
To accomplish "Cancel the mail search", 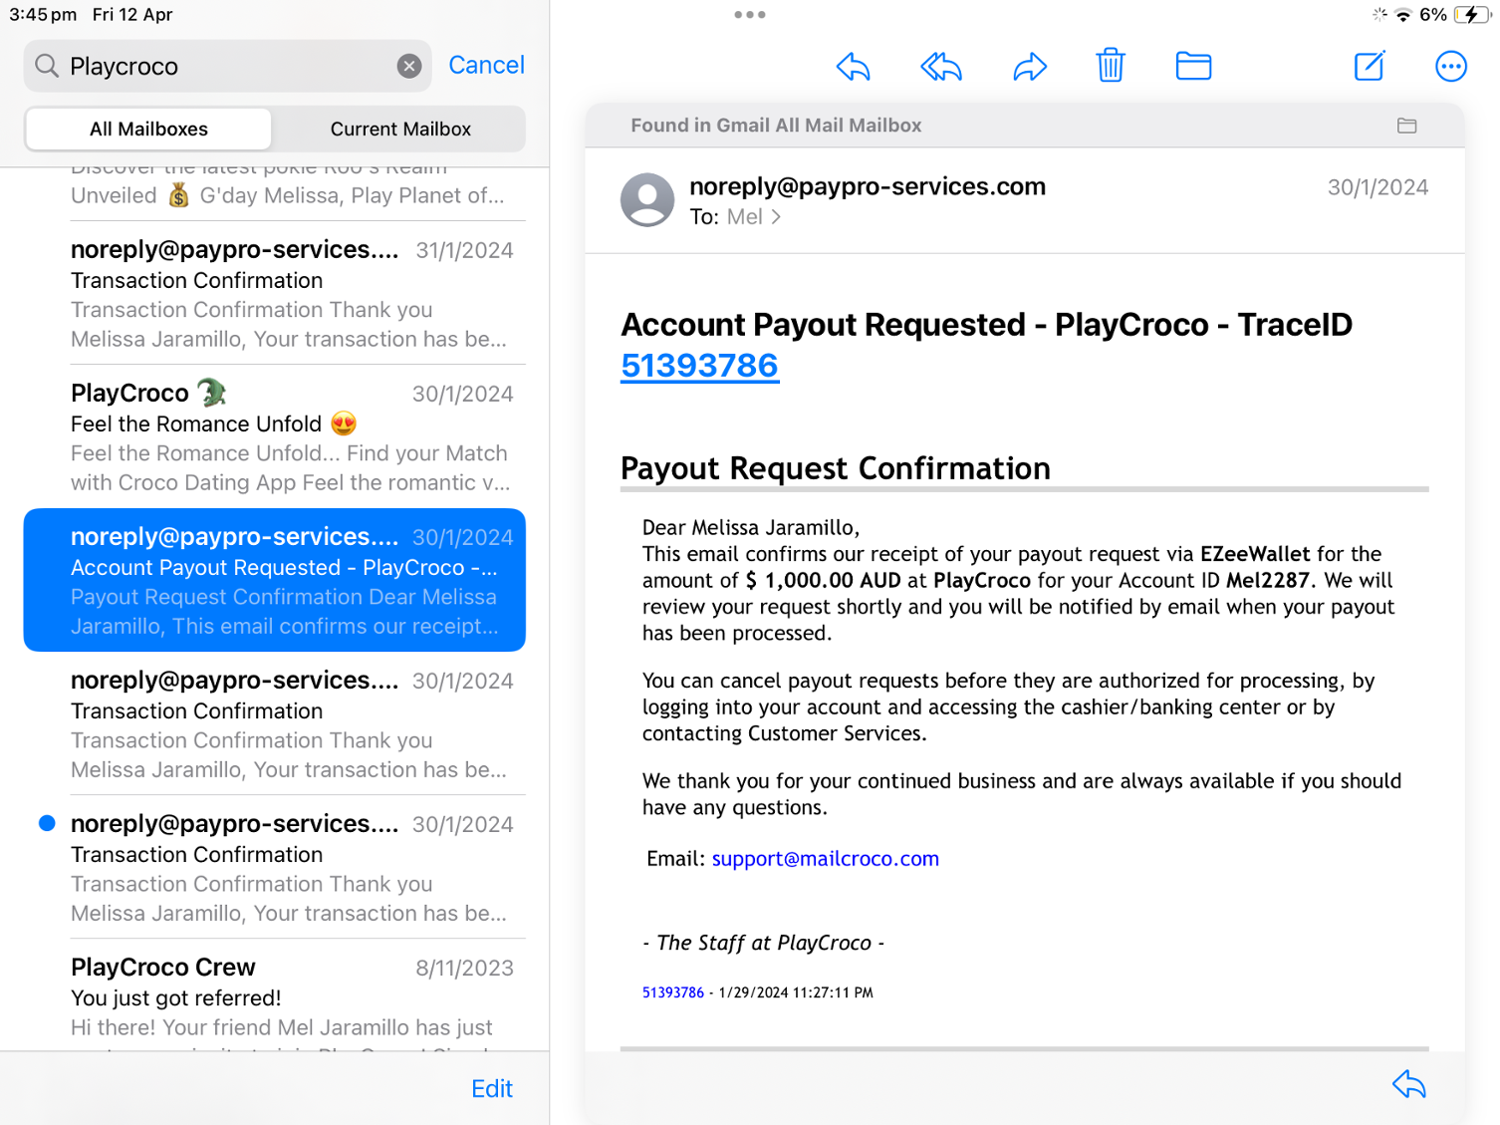I will 486,65.
